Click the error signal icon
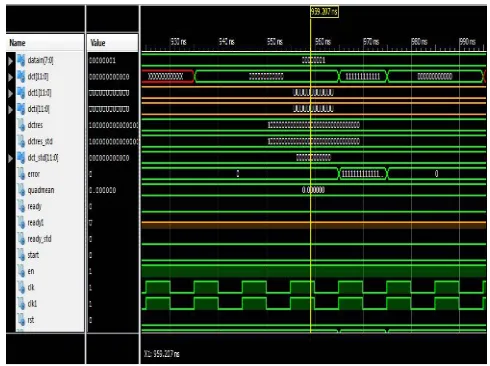This screenshot has height=366, width=490. tap(21, 174)
